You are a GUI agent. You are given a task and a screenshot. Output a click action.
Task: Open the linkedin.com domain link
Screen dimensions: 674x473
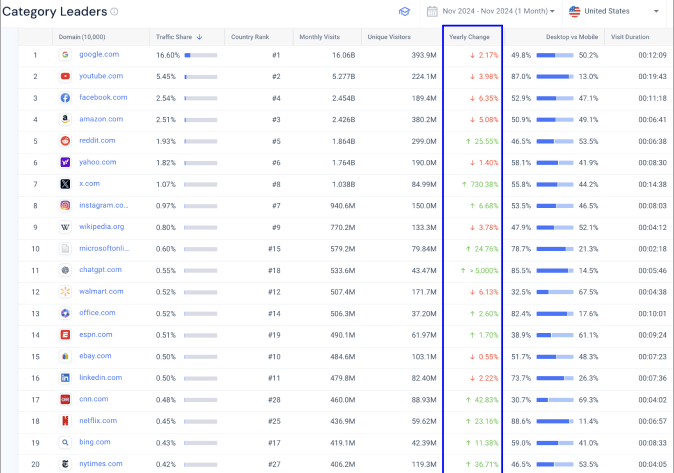click(x=101, y=377)
